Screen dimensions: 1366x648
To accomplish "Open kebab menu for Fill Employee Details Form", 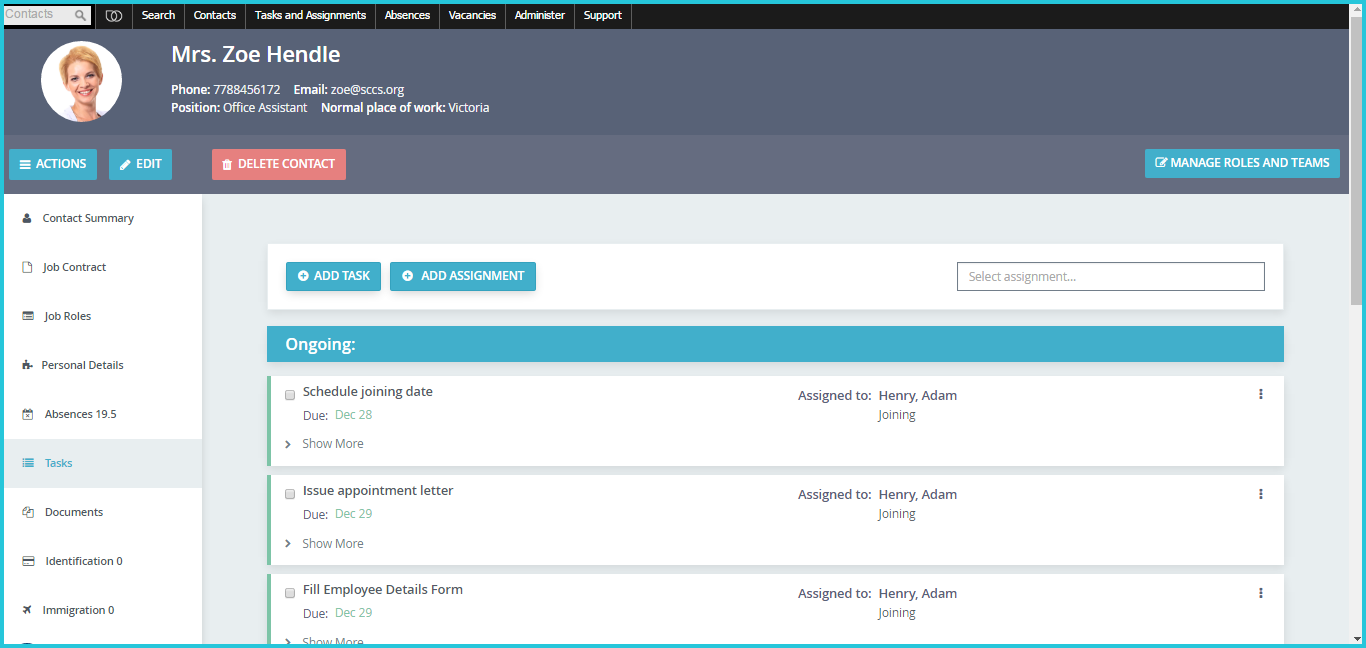I will click(1261, 593).
